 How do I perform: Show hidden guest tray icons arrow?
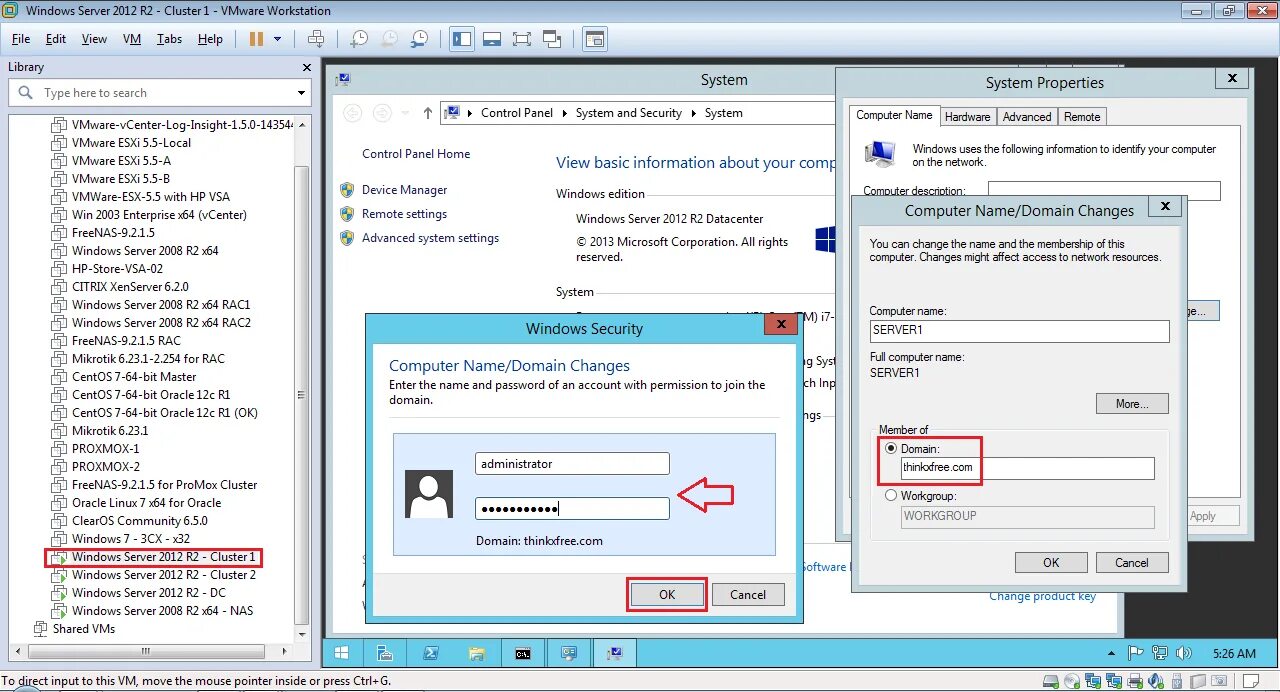coord(1111,653)
